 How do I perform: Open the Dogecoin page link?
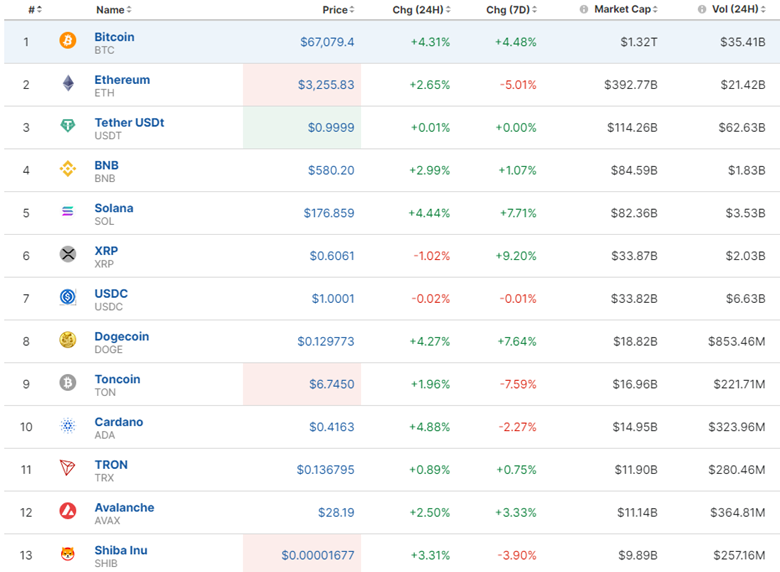click(122, 336)
